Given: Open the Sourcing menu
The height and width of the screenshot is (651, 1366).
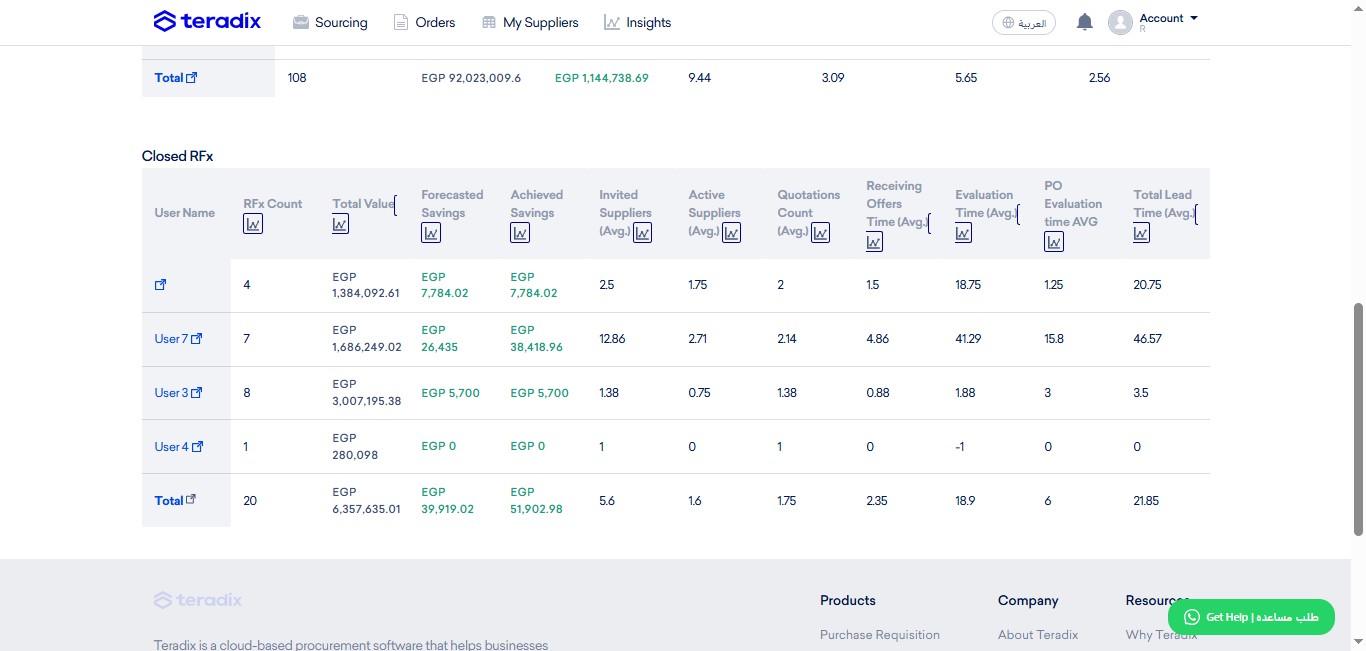Looking at the screenshot, I should pos(330,22).
